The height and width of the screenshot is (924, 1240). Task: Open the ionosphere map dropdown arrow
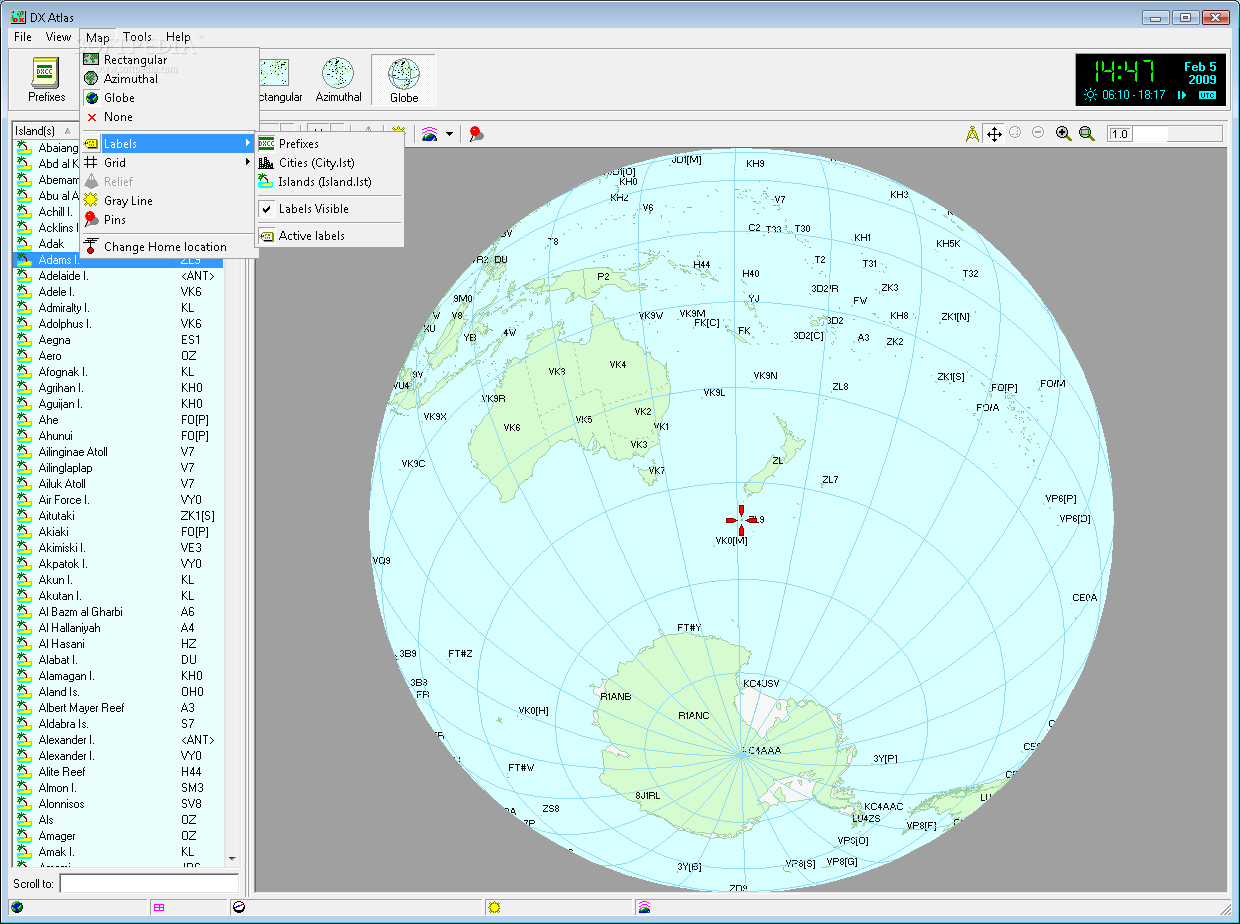pos(449,134)
